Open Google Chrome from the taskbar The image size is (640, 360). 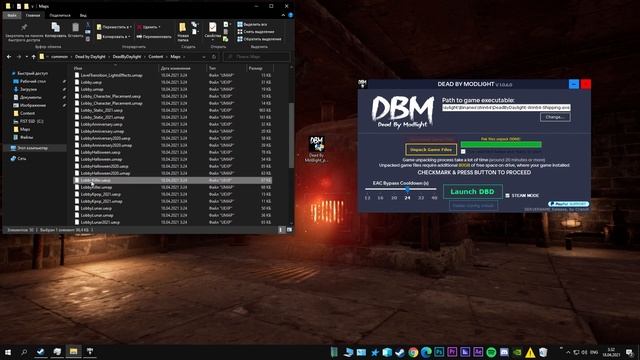pyautogui.click(x=413, y=352)
